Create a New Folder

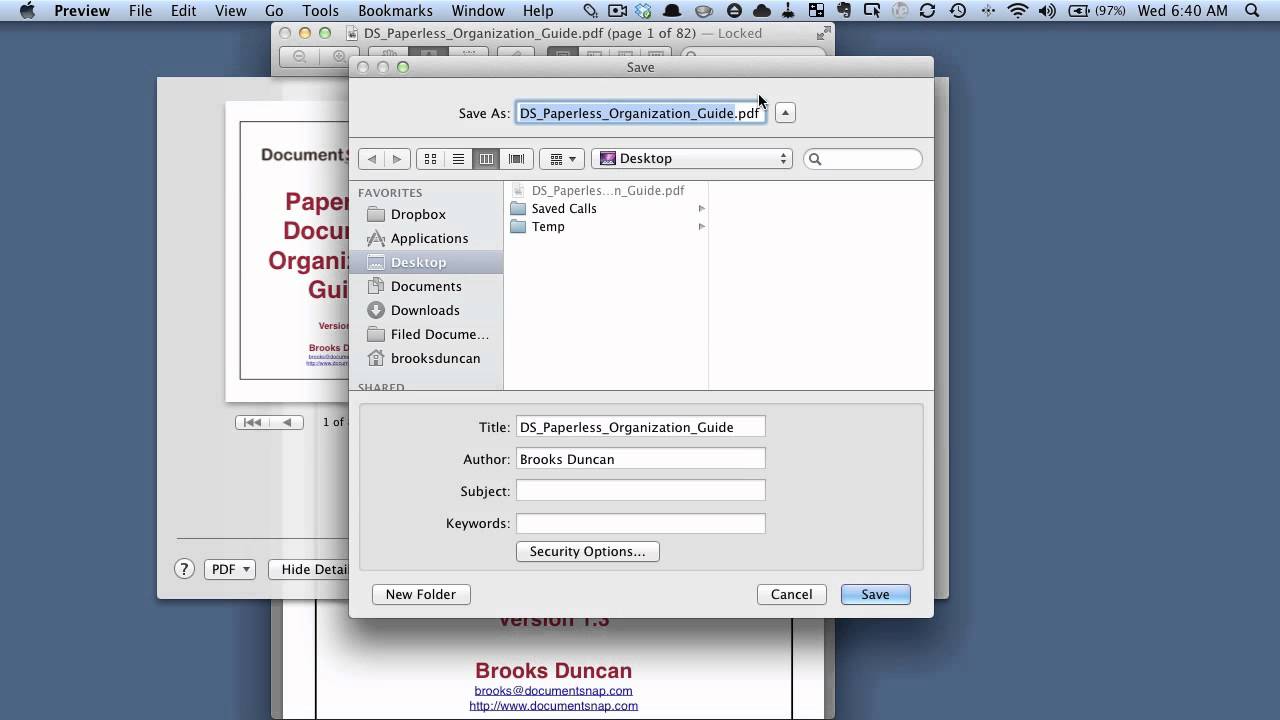tap(421, 594)
